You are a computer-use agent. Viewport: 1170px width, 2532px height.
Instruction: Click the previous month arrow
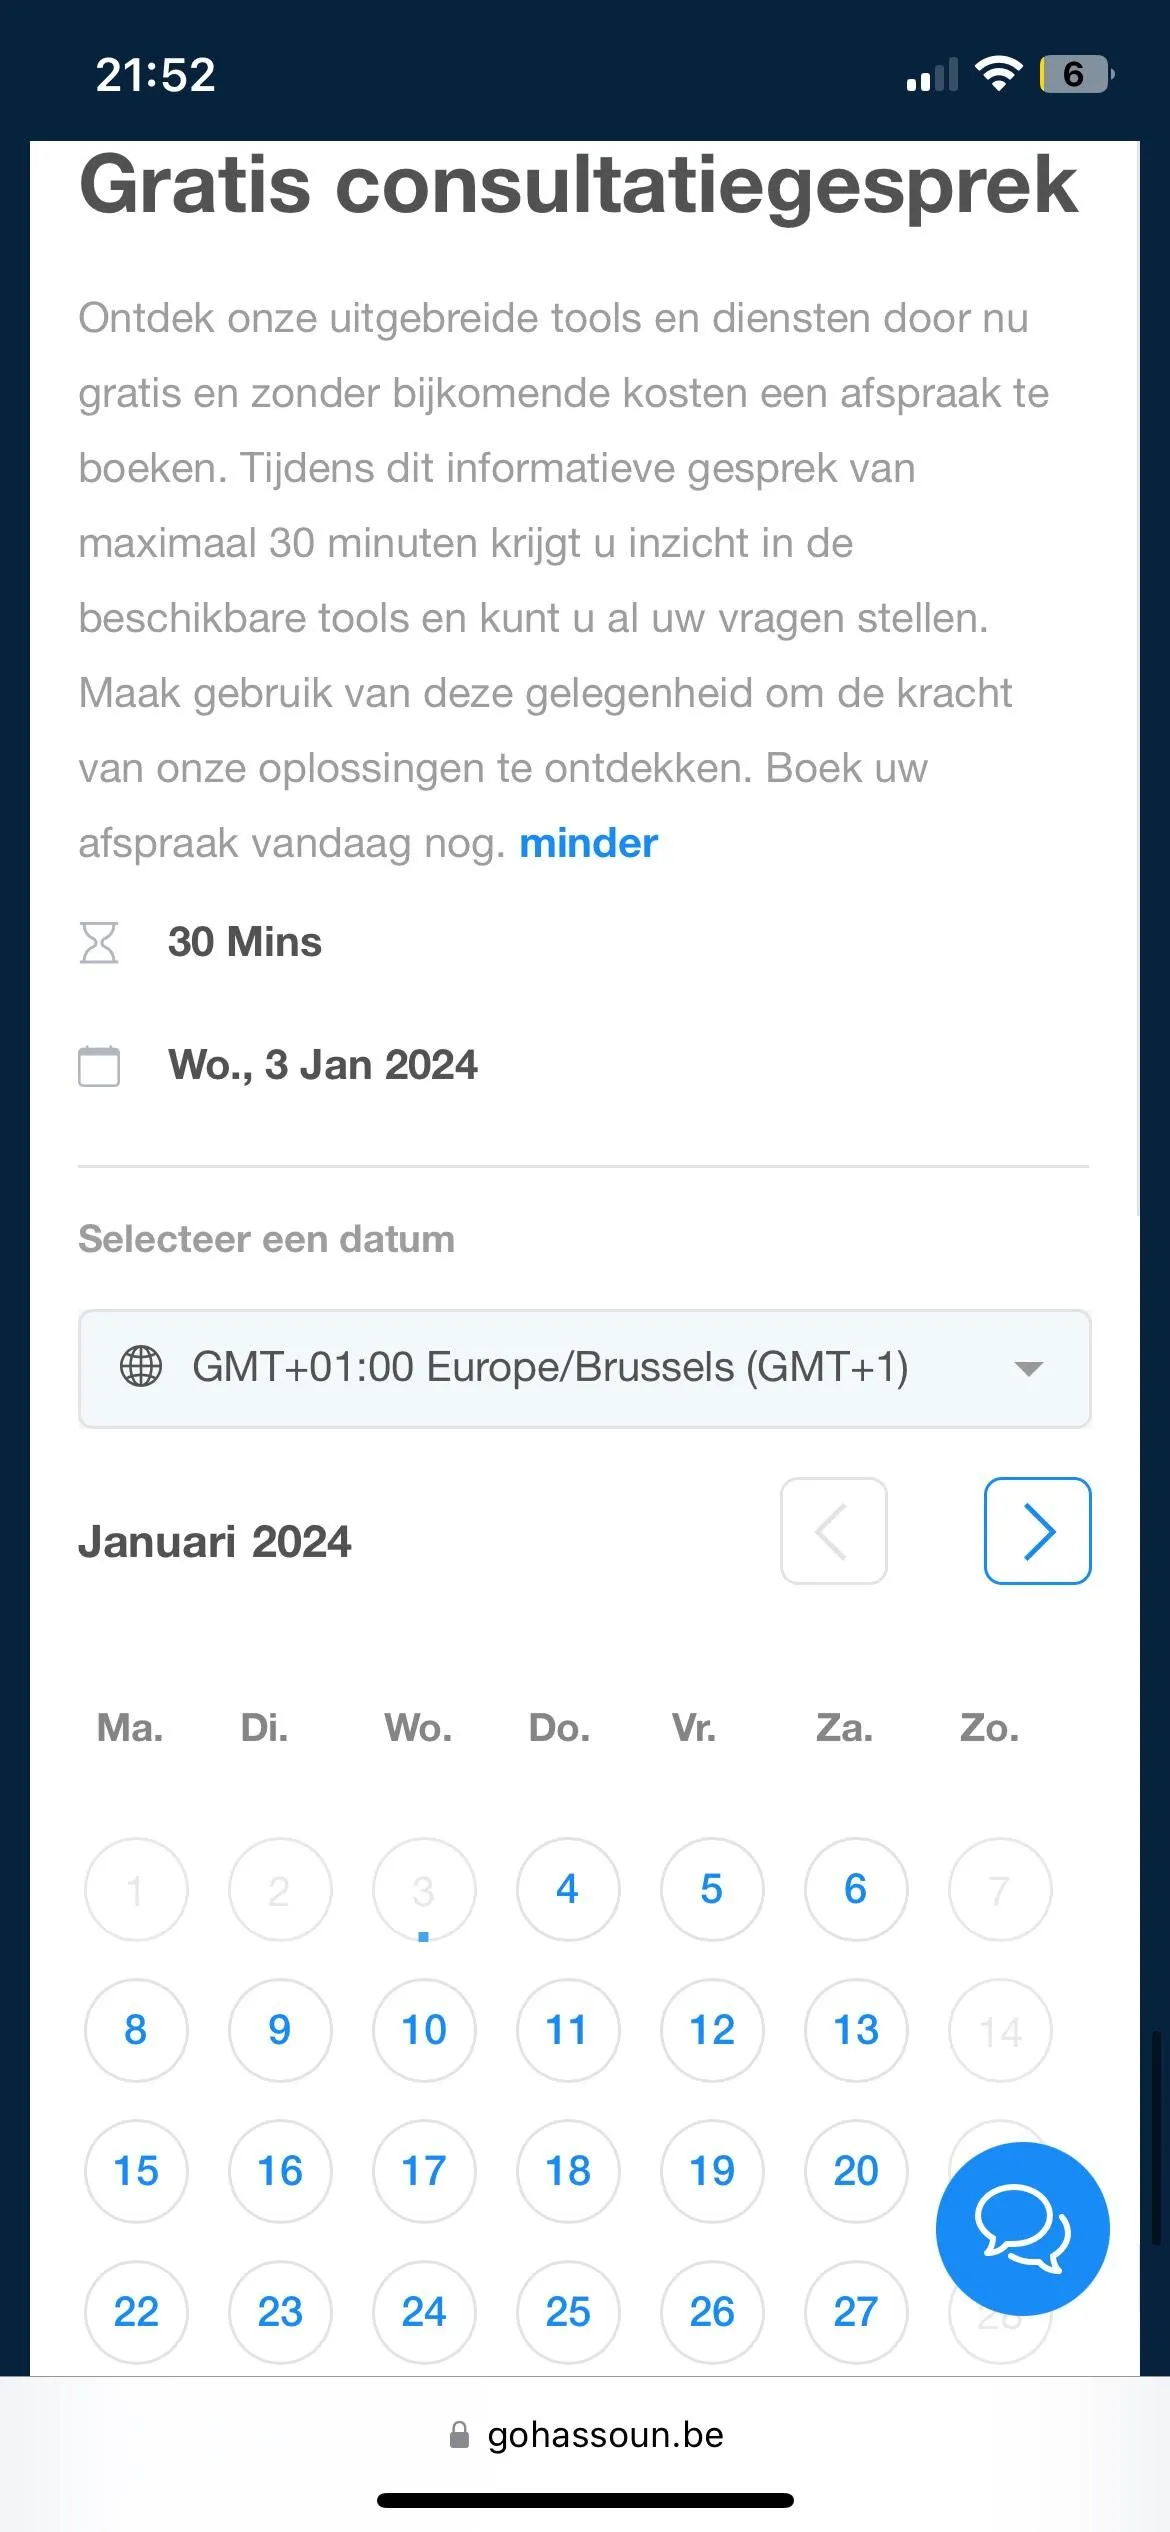click(x=833, y=1531)
